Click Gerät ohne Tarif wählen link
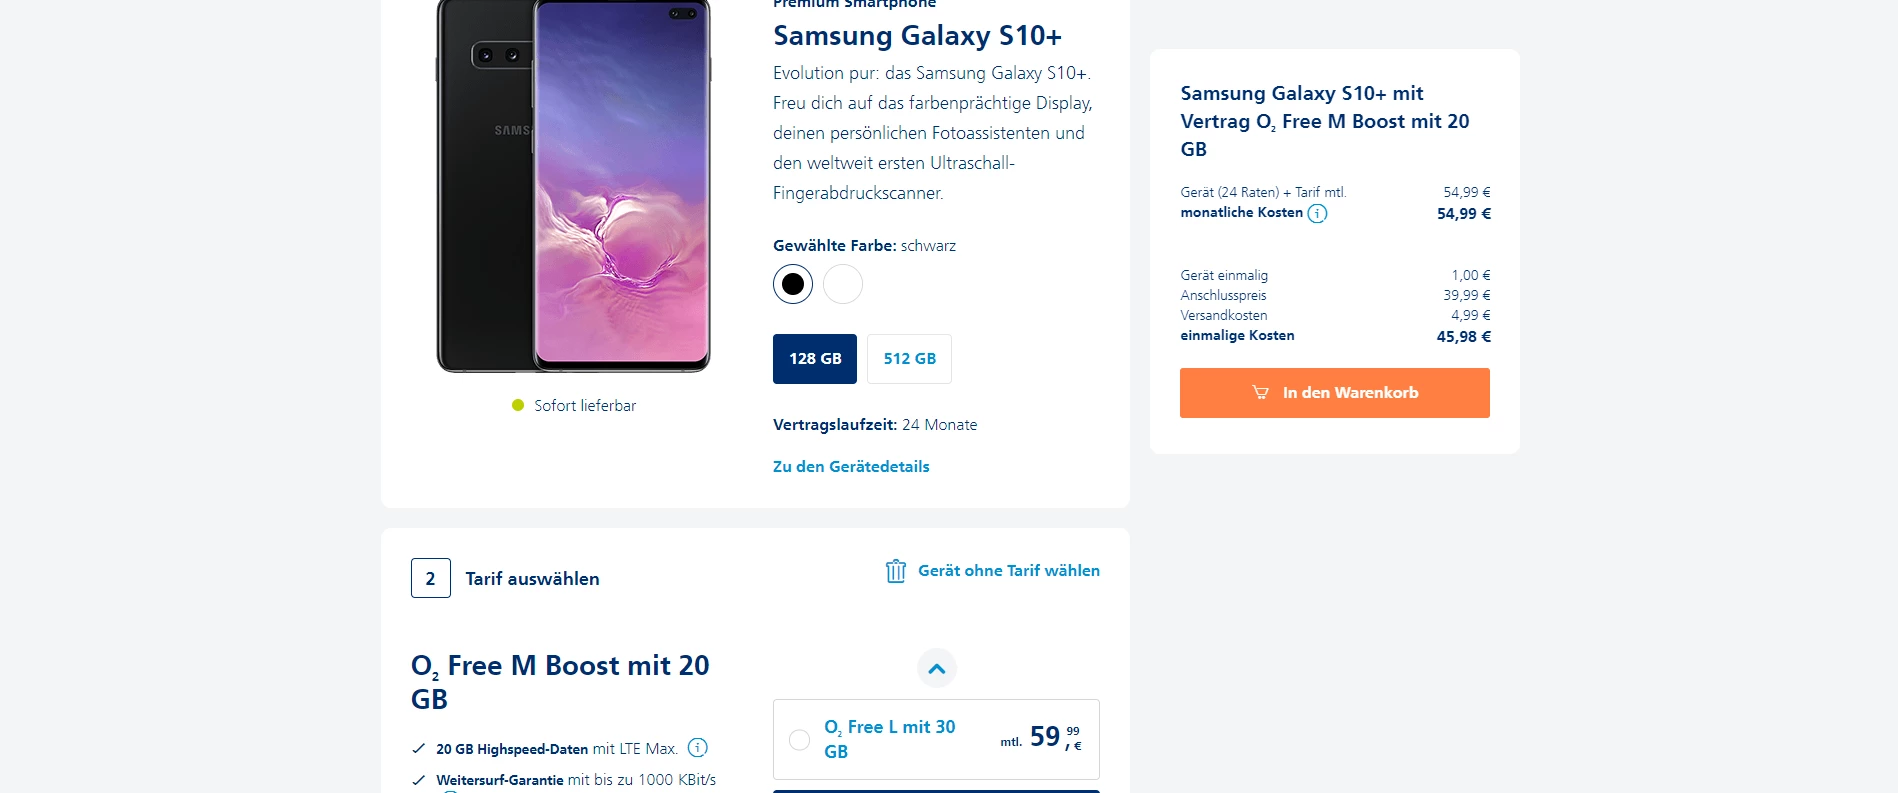The height and width of the screenshot is (793, 1898). click(x=1008, y=571)
